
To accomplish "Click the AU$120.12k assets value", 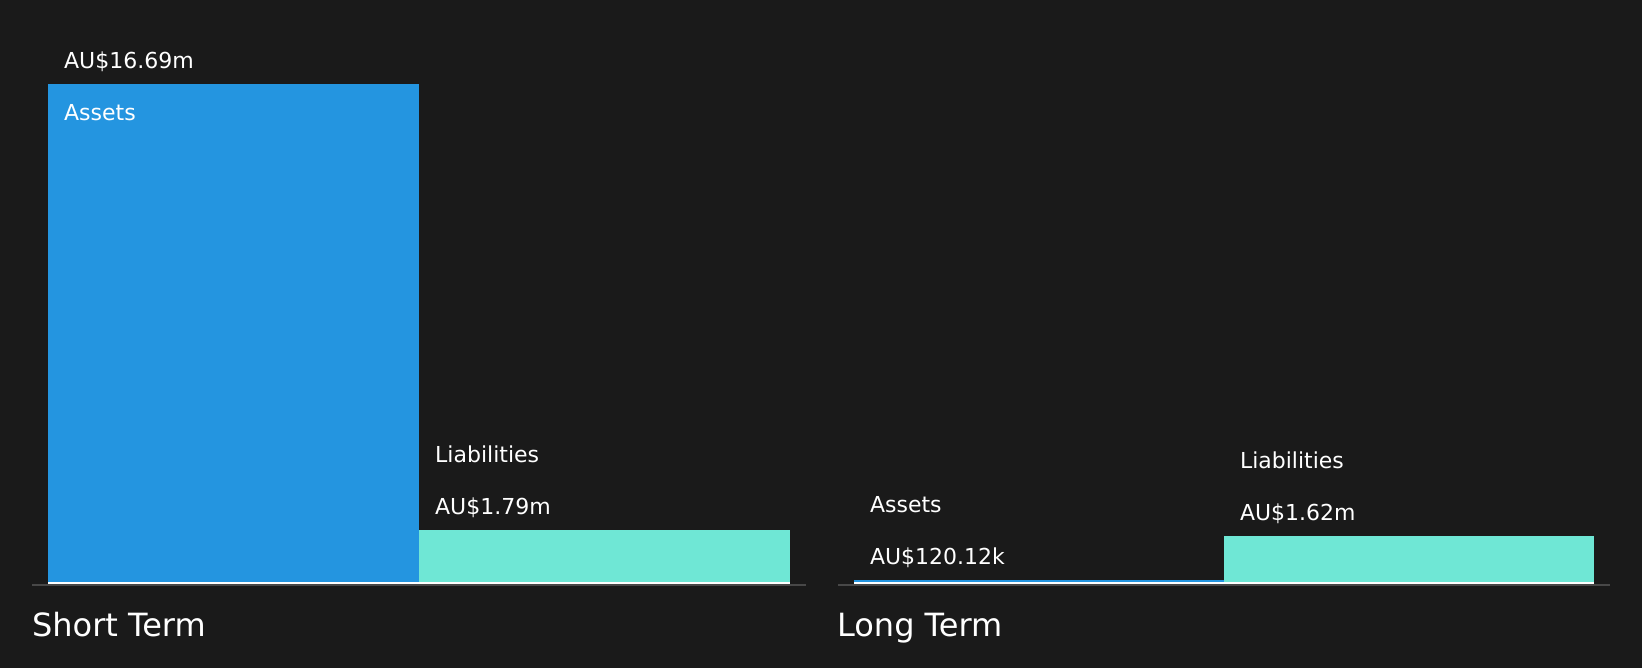I will point(937,557).
